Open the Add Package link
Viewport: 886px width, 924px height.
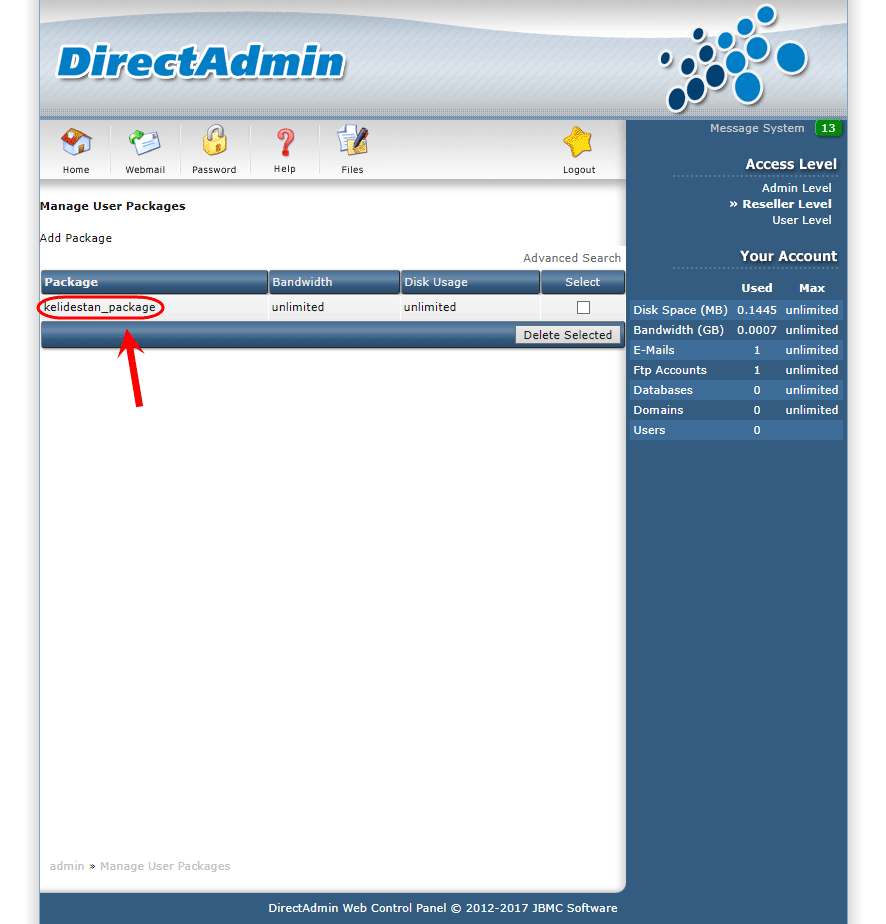[x=75, y=238]
